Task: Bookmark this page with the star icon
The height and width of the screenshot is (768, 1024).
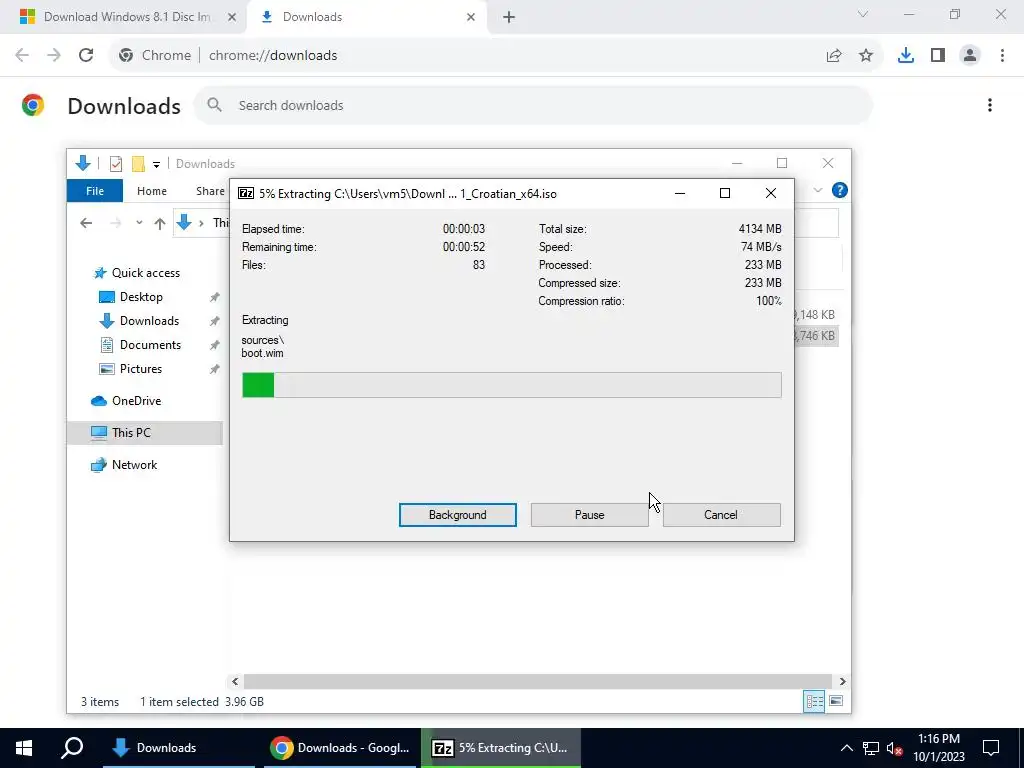Action: 866,56
